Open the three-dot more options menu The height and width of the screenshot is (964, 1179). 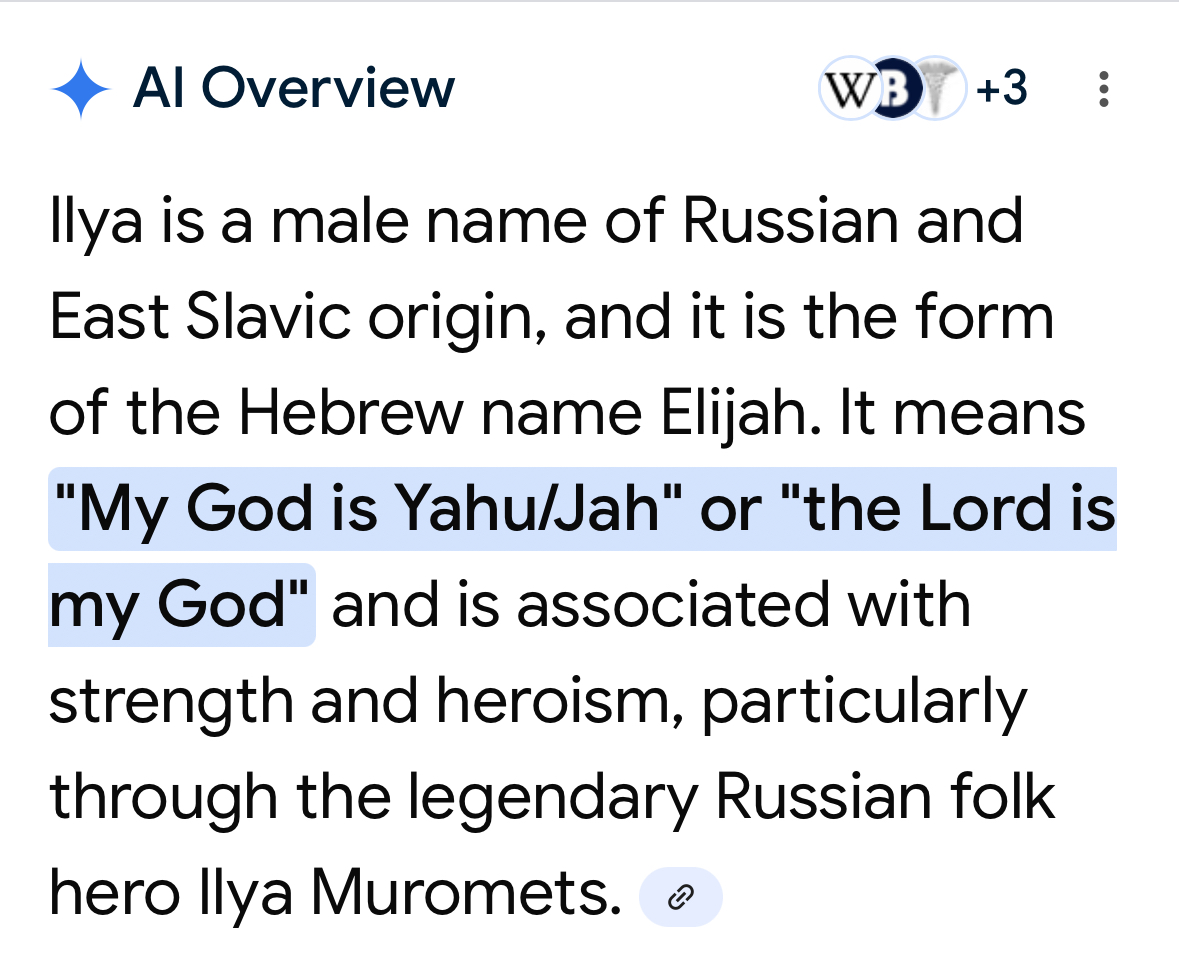pos(1103,90)
